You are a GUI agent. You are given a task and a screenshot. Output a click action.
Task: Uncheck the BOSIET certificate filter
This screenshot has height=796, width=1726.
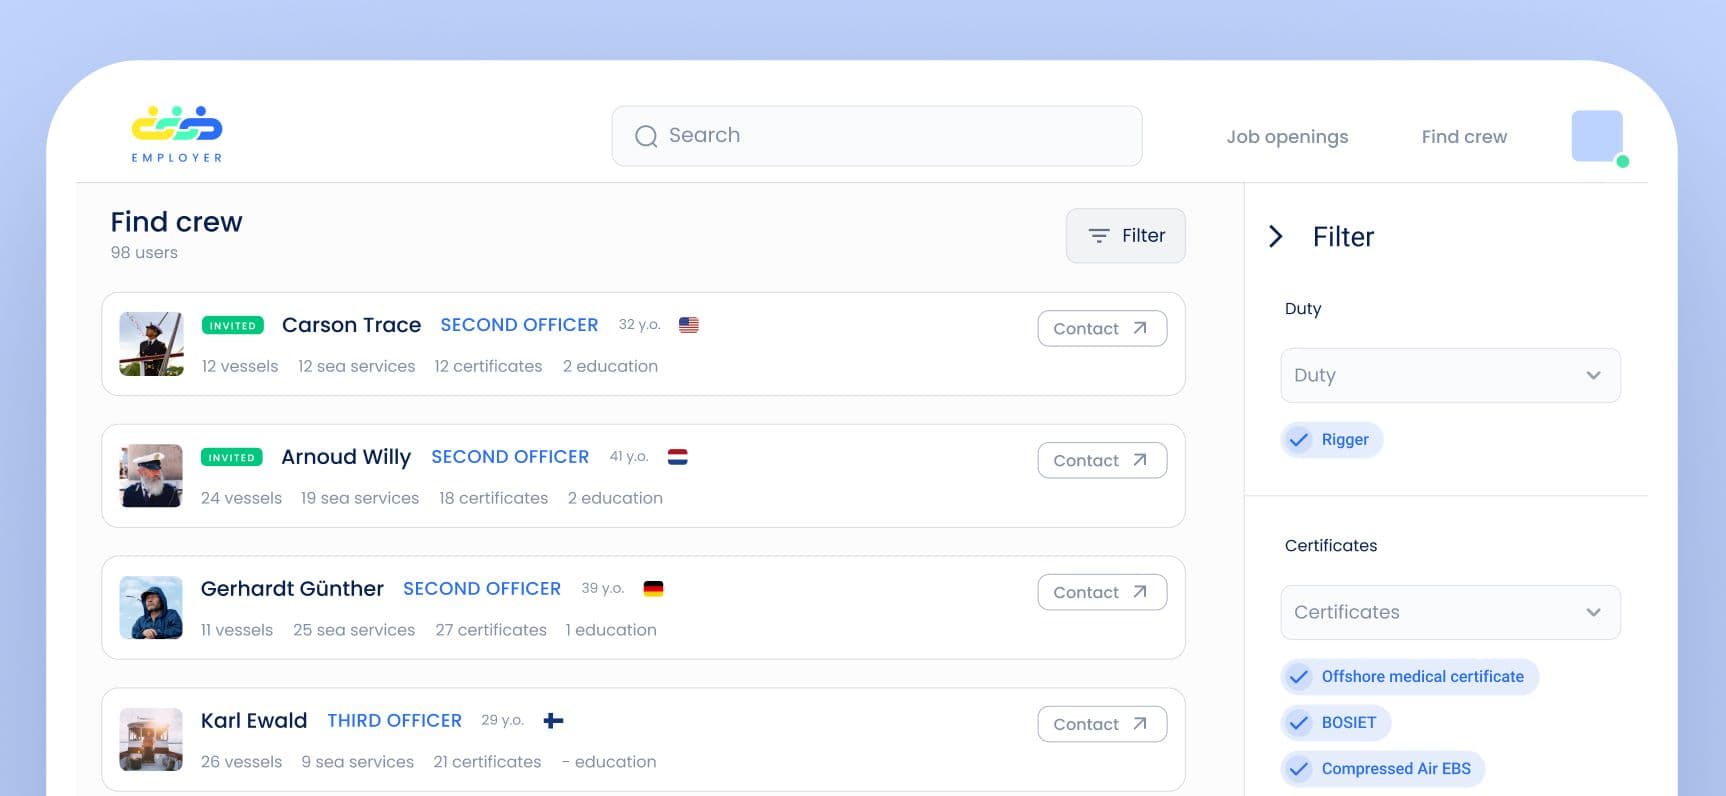(1299, 723)
